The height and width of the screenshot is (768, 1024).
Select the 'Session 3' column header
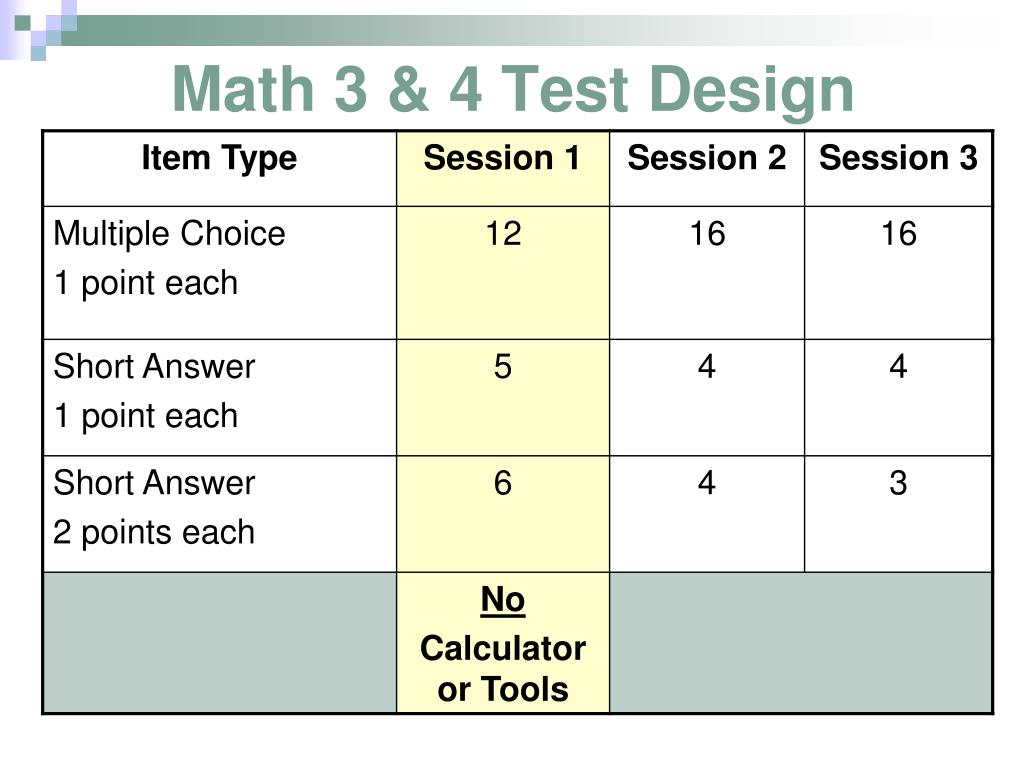point(899,157)
